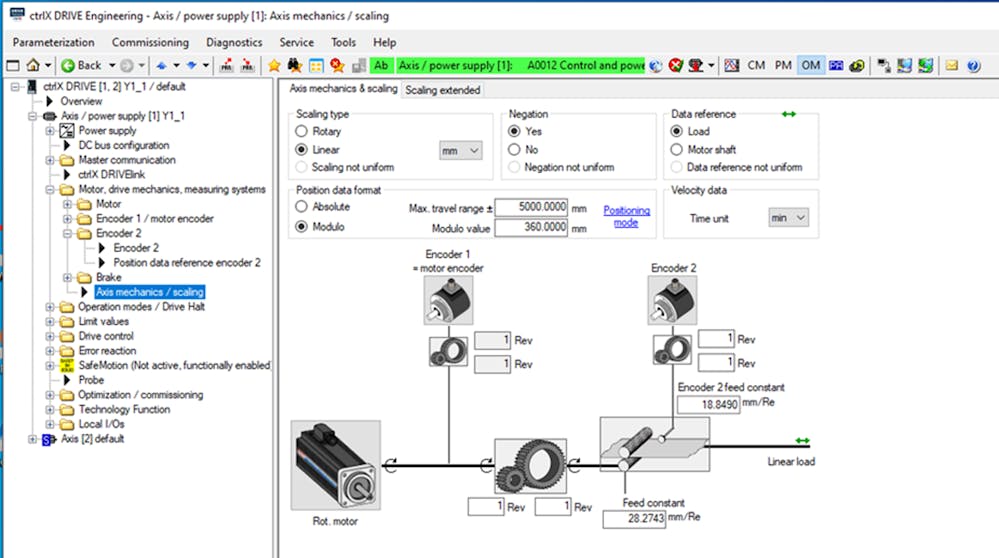Open the Home button dropdown arrow
This screenshot has width=999, height=558.
click(48, 66)
